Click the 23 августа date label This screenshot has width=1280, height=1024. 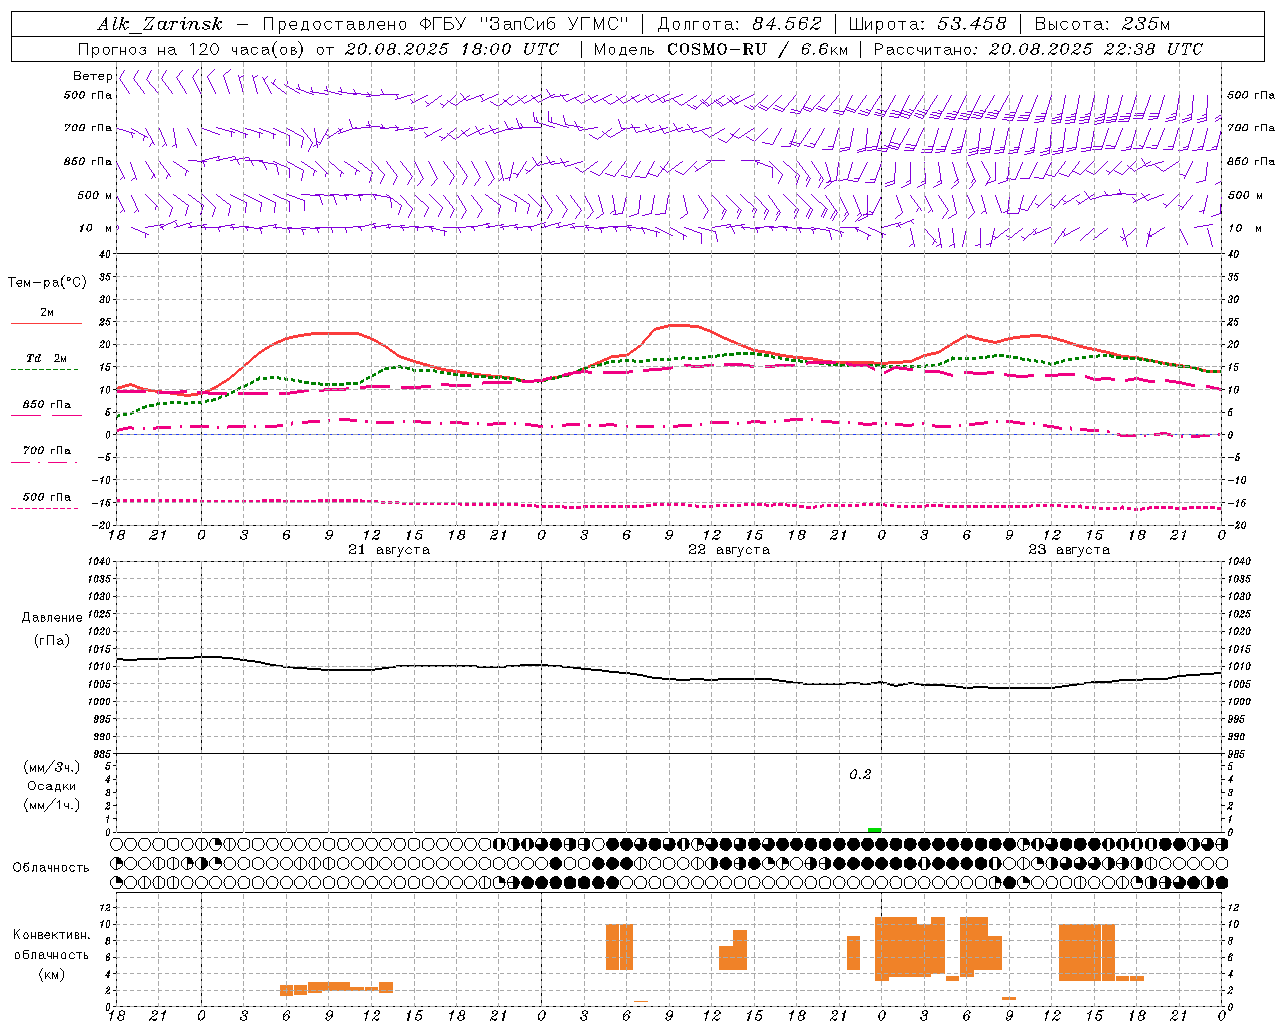[x=1069, y=550]
